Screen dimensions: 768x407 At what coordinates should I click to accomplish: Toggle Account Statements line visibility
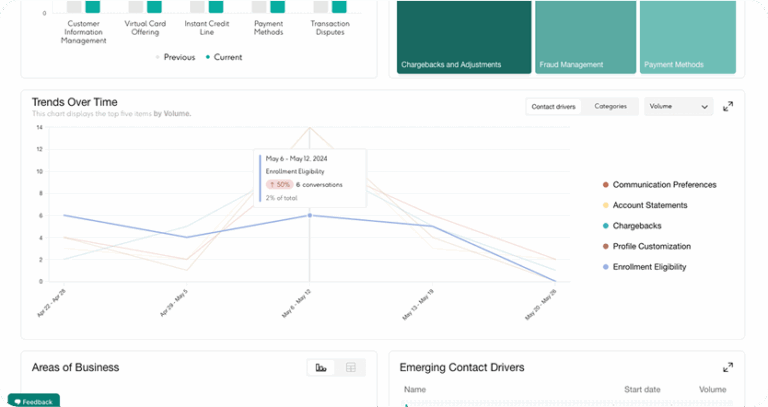649,205
